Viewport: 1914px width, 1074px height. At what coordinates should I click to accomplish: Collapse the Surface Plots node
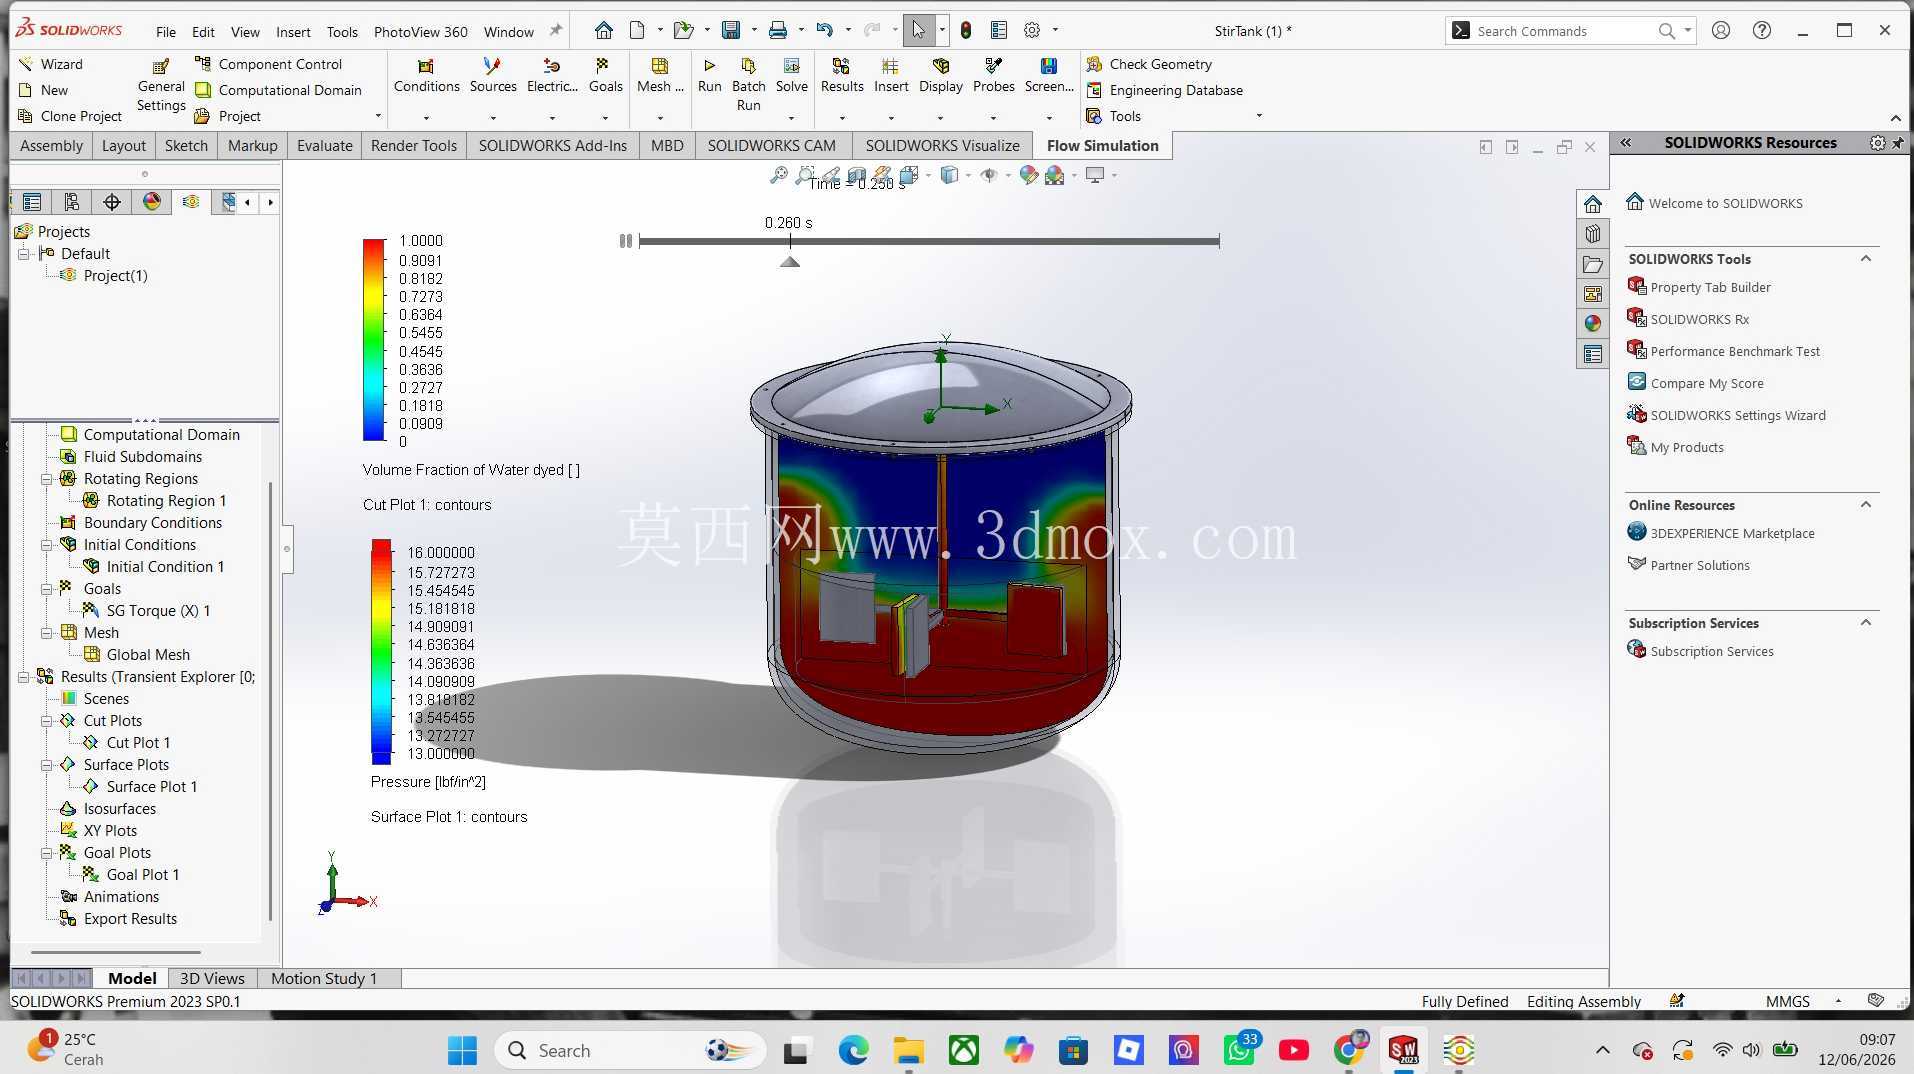tap(46, 765)
